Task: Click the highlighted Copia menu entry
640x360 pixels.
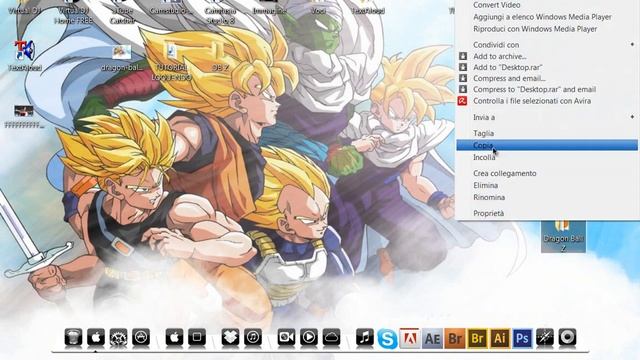Action: (547, 145)
